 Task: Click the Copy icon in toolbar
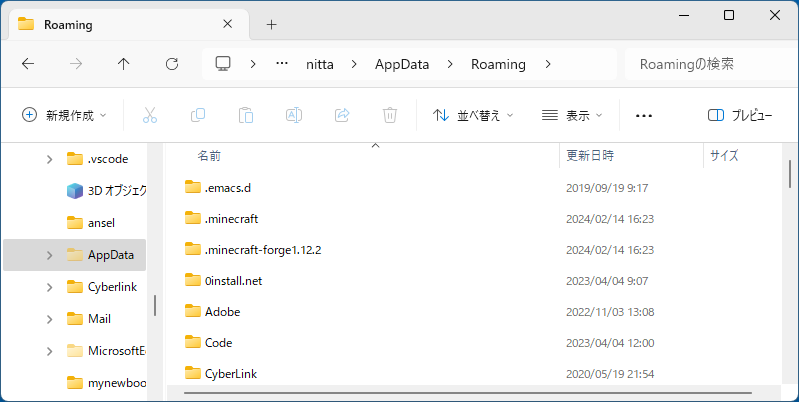(x=198, y=115)
